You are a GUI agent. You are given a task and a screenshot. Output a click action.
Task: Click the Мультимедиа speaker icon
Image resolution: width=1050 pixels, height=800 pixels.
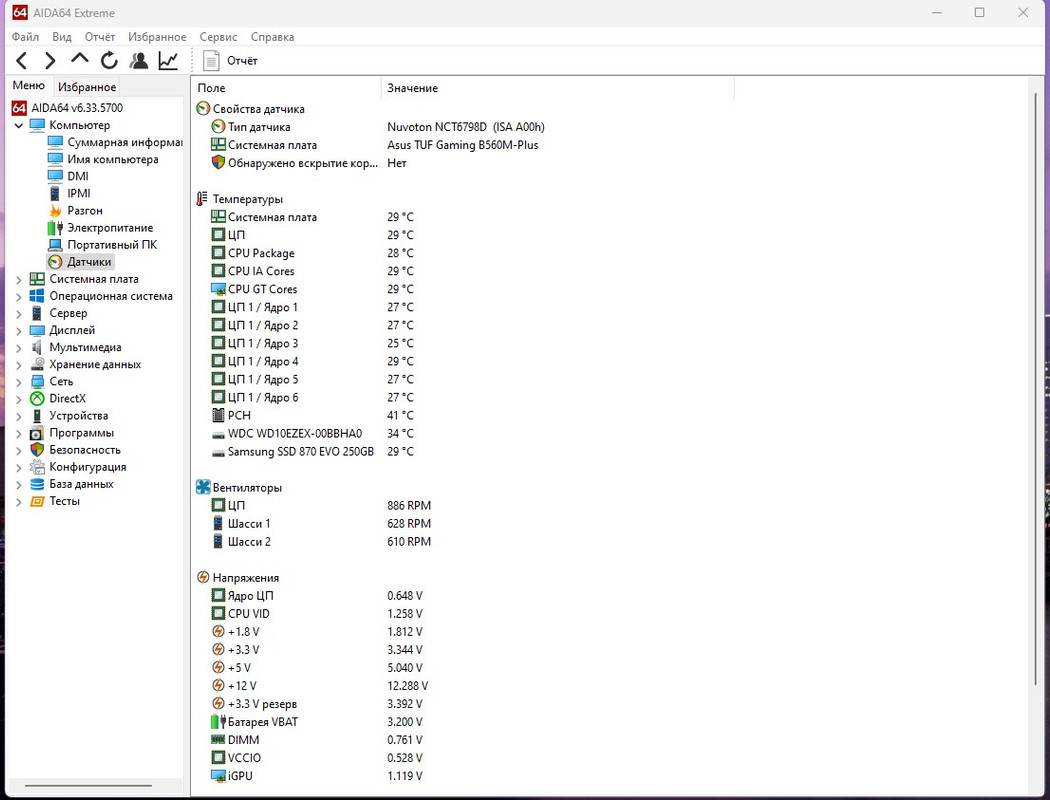point(37,347)
